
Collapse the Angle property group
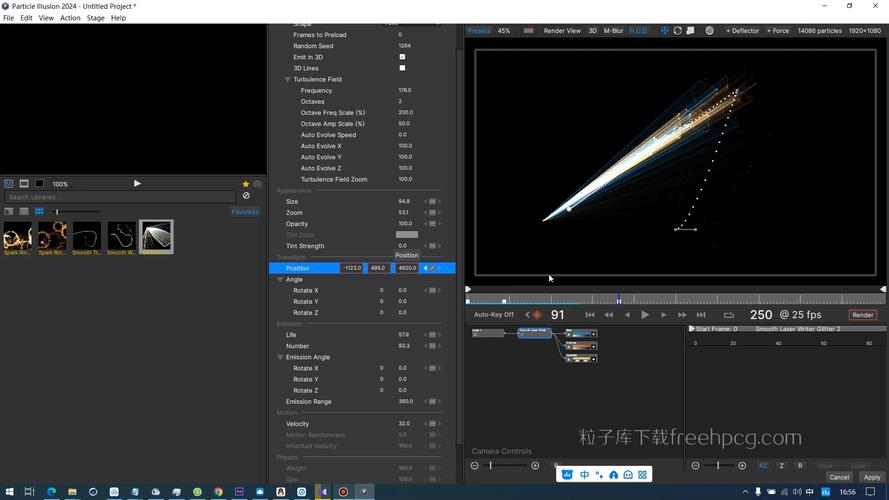[280, 279]
